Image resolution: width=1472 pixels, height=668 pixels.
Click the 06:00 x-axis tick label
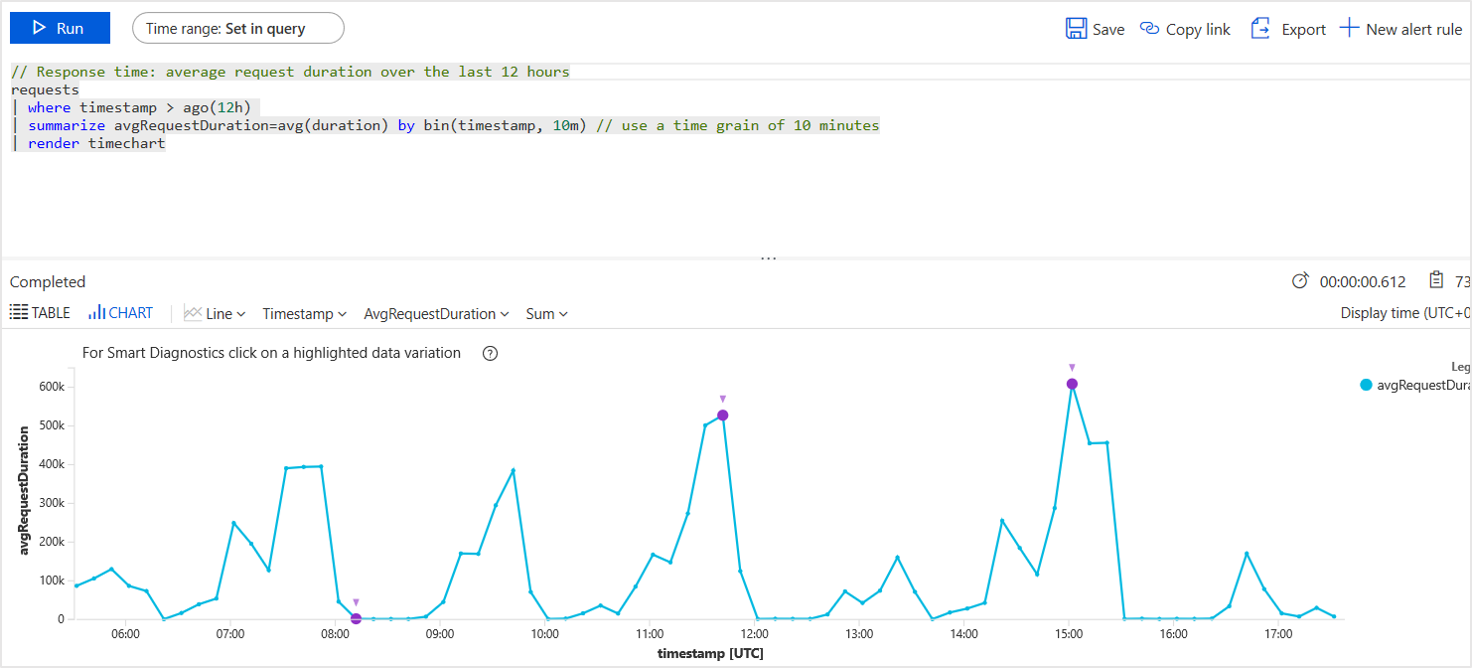pyautogui.click(x=125, y=634)
